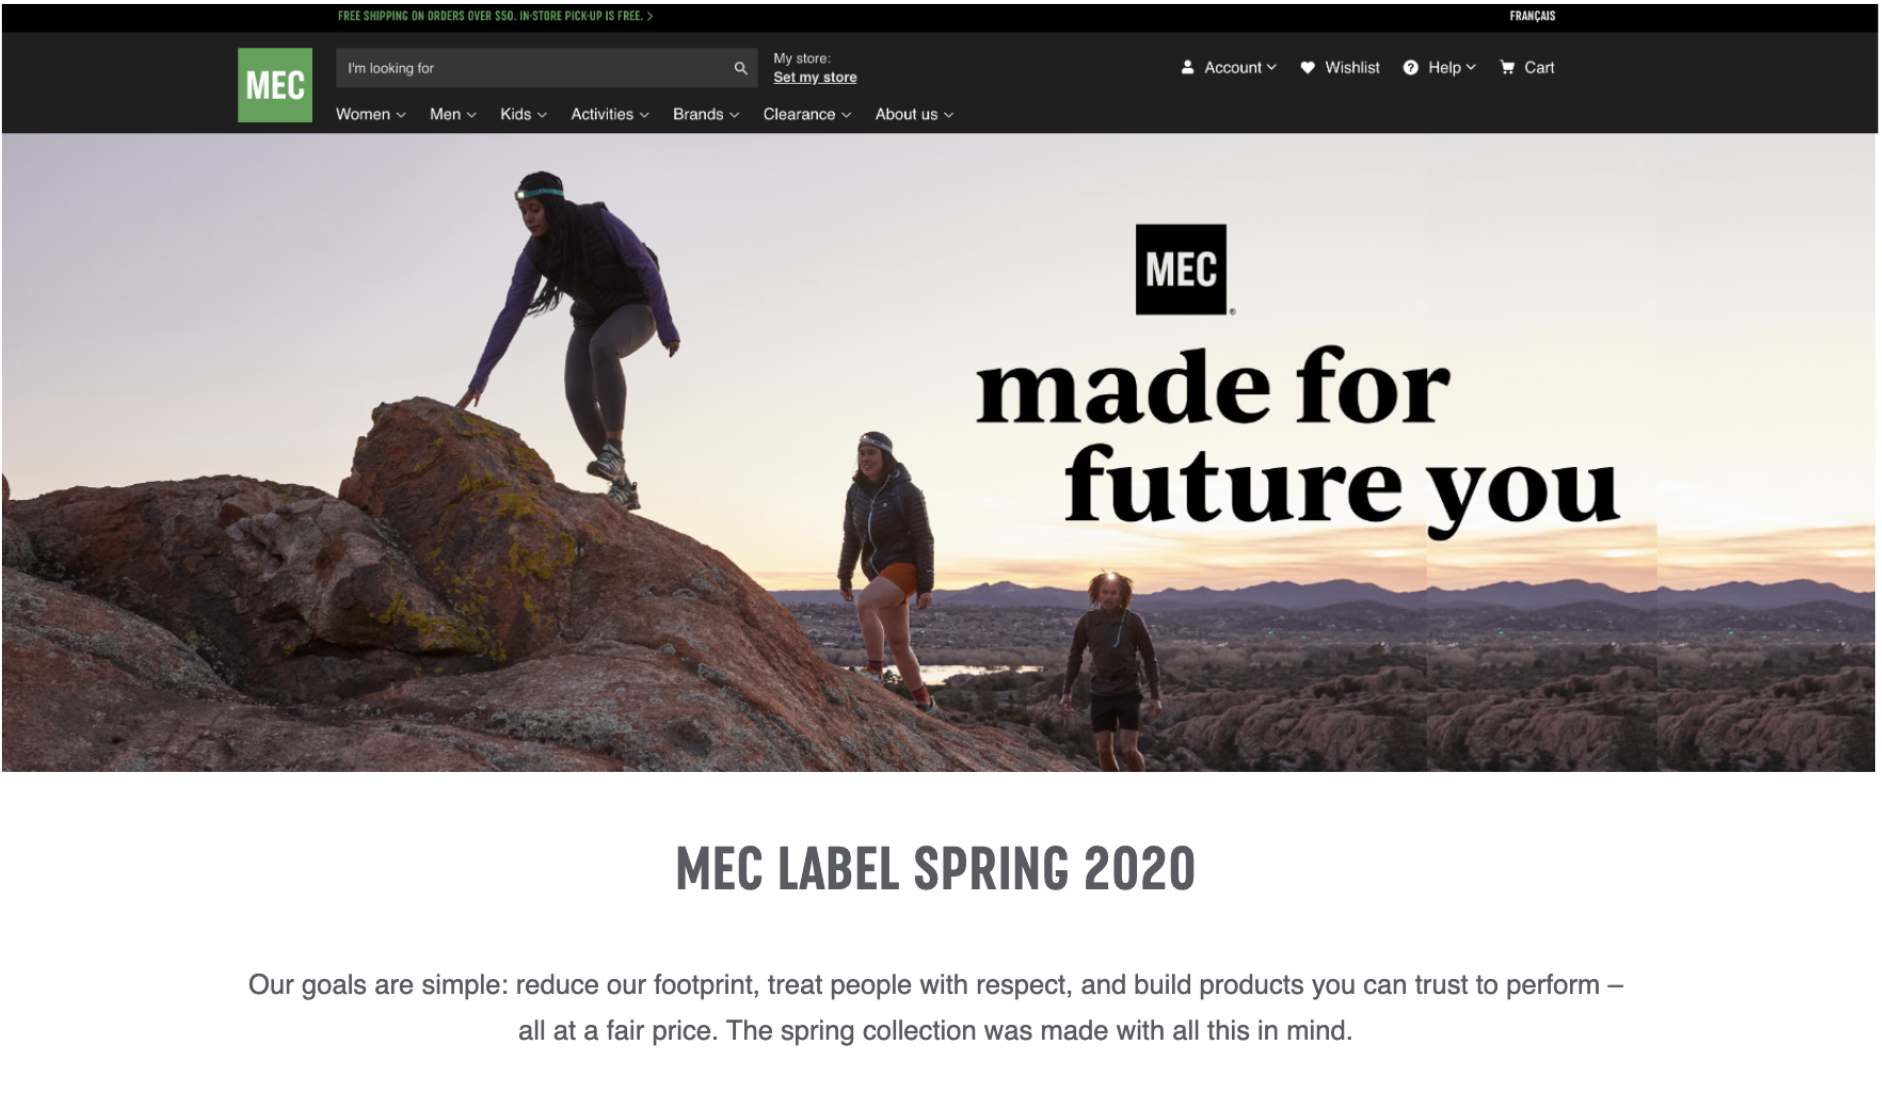Switch language to Français

[x=1532, y=16]
